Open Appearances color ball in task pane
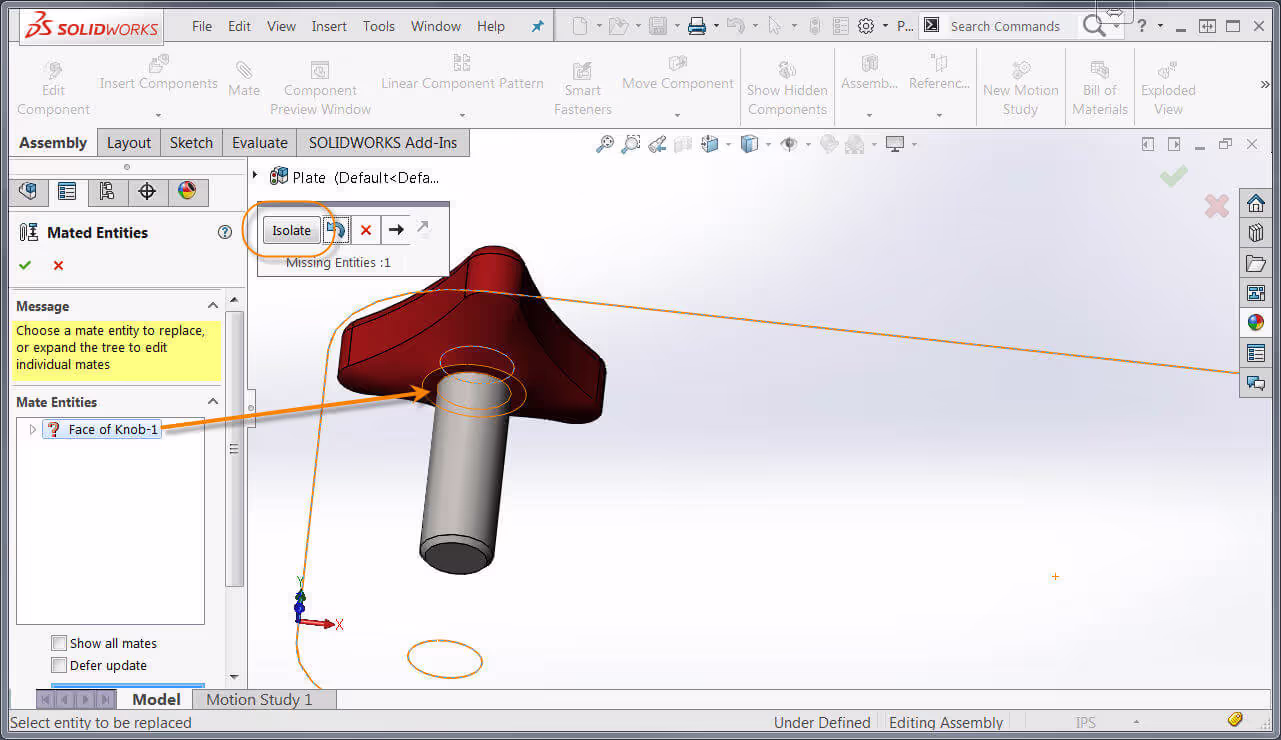Viewport: 1281px width, 740px height. point(1256,323)
